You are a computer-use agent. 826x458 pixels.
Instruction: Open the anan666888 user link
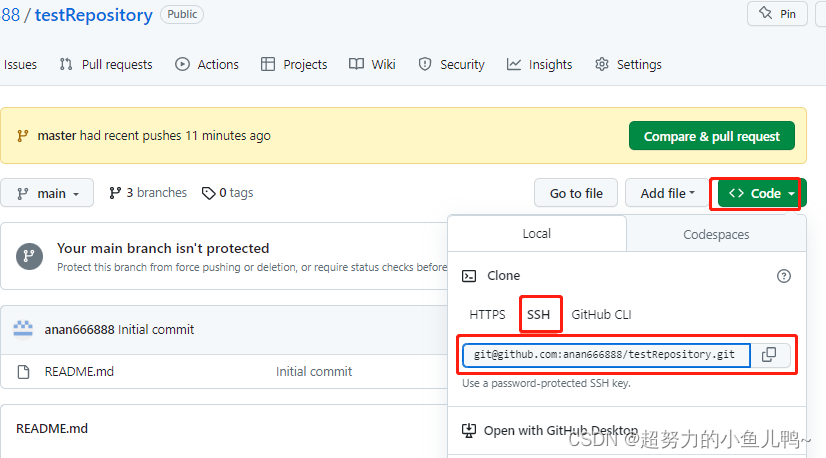point(80,329)
